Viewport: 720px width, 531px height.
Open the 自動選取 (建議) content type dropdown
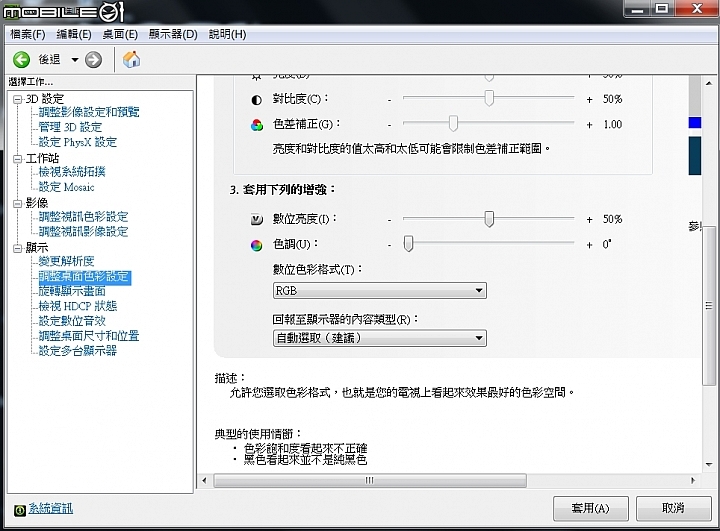(x=380, y=339)
